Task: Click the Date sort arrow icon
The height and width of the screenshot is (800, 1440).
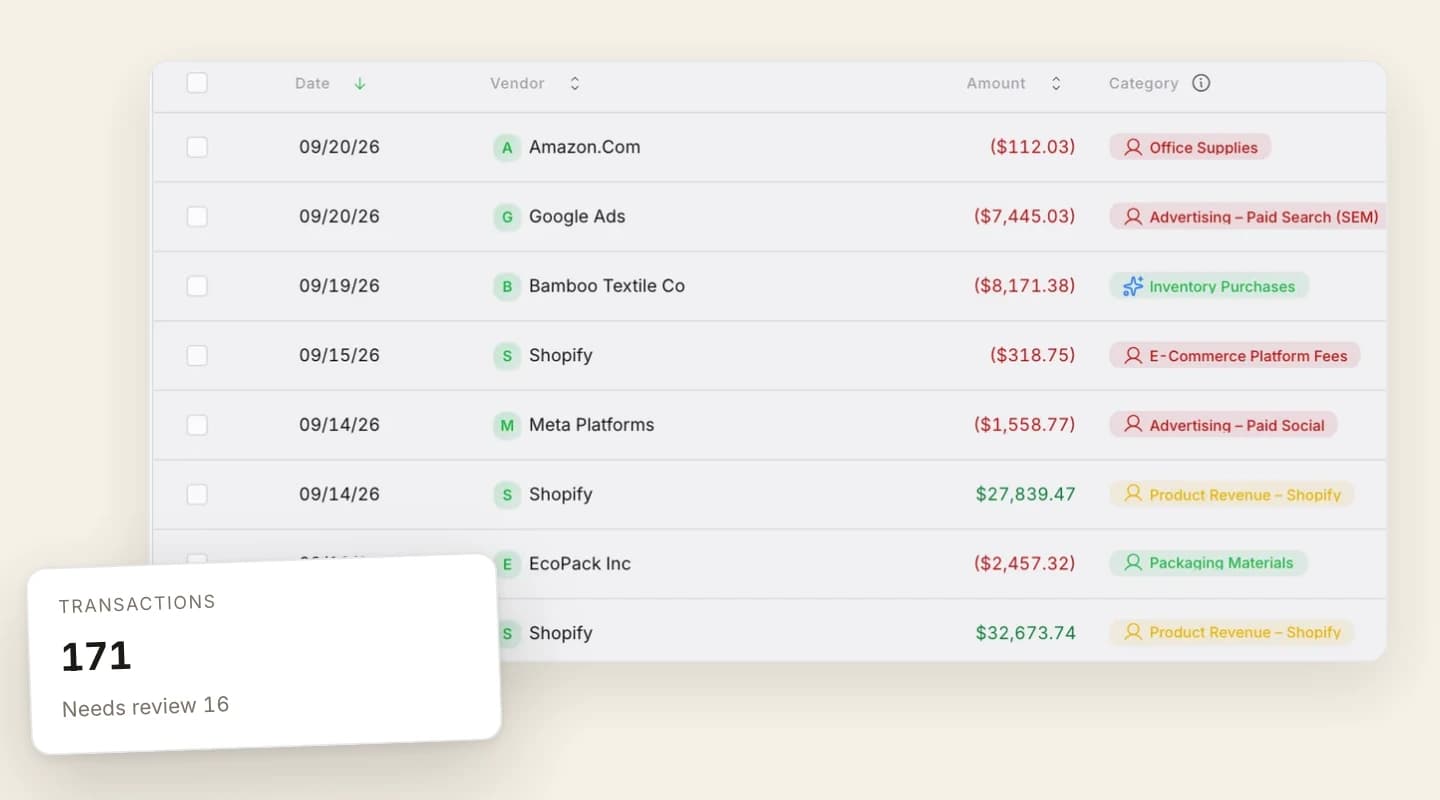Action: tap(360, 84)
